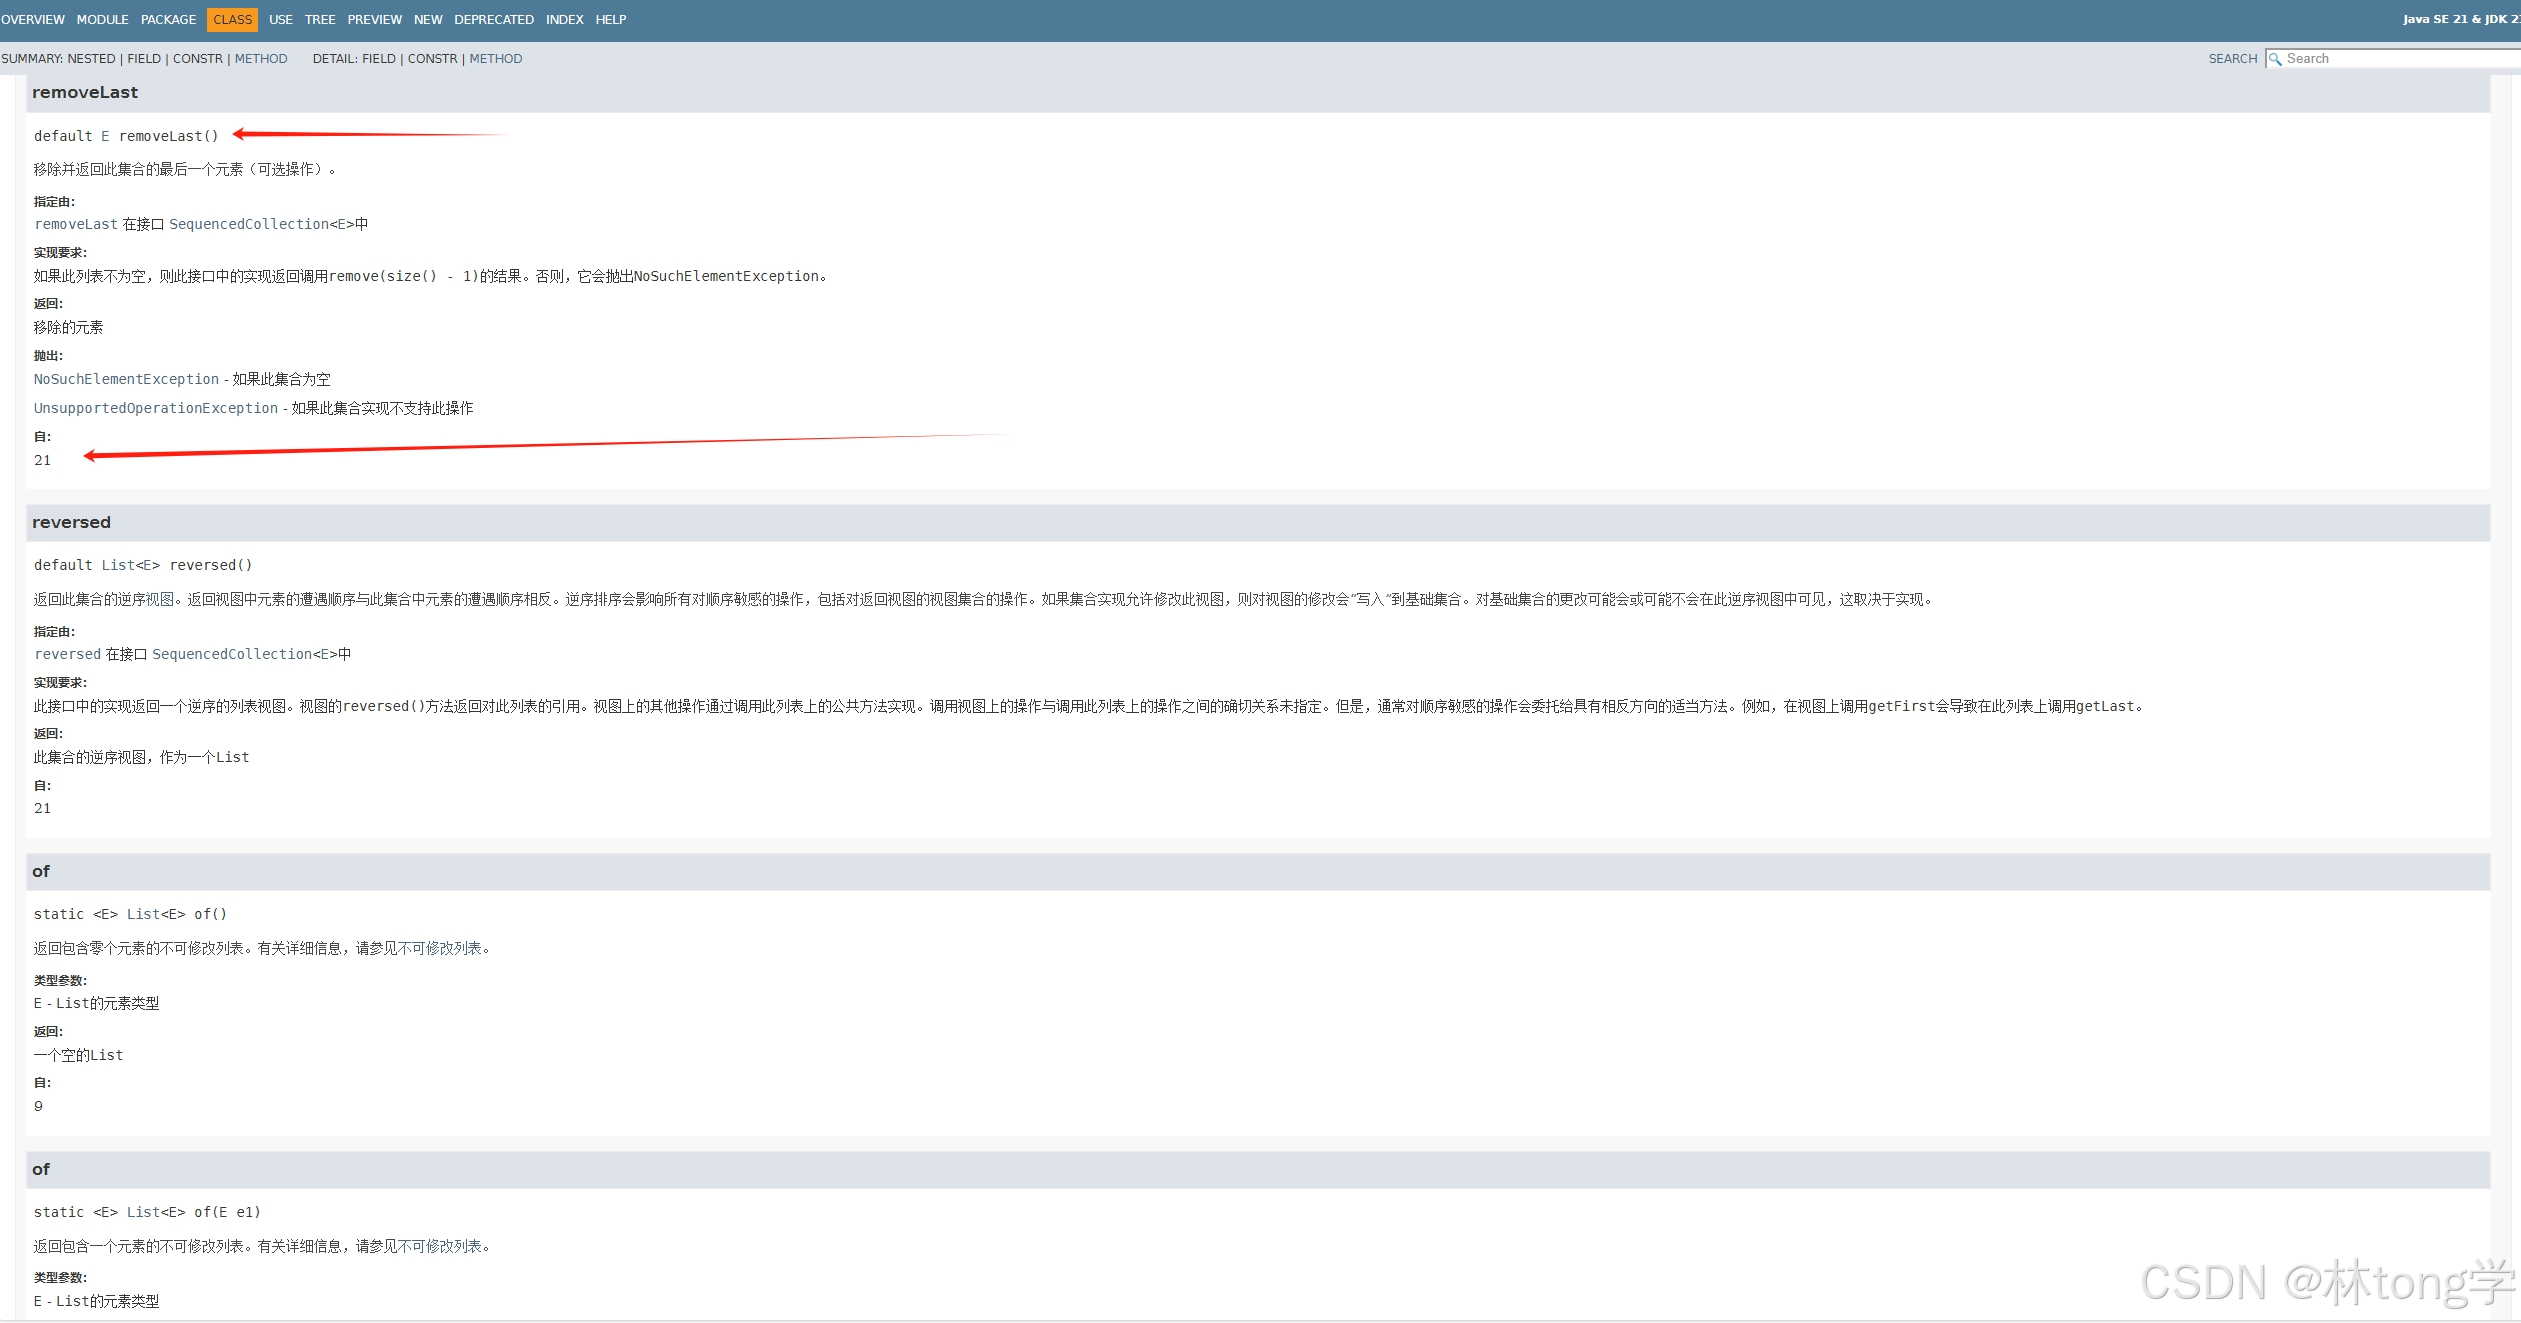This screenshot has width=2521, height=1323.
Task: Open NoSuchElementException documentation link
Action: coord(125,379)
